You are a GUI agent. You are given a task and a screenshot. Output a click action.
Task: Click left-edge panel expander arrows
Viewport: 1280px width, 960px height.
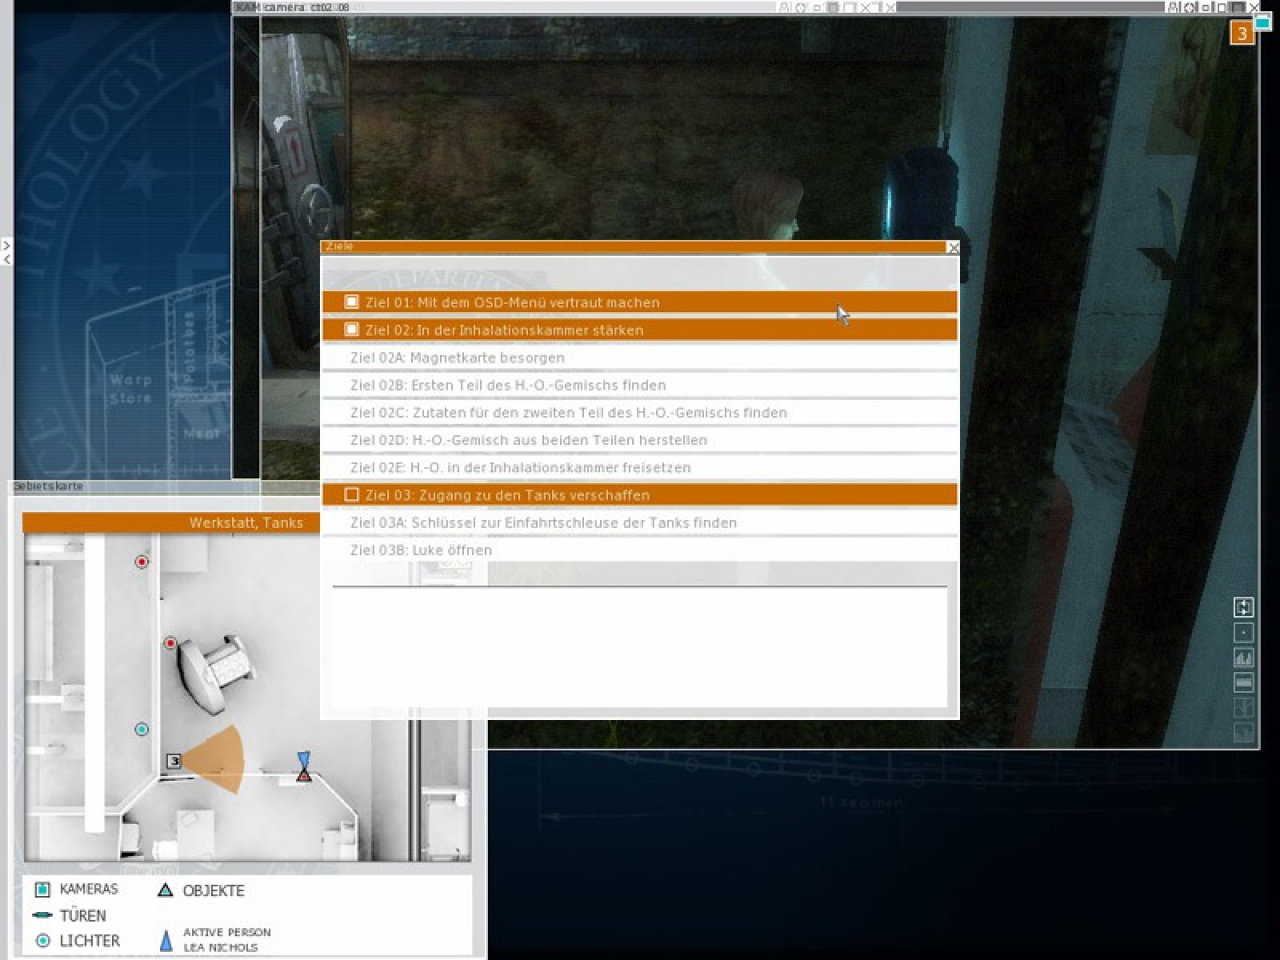click(6, 252)
